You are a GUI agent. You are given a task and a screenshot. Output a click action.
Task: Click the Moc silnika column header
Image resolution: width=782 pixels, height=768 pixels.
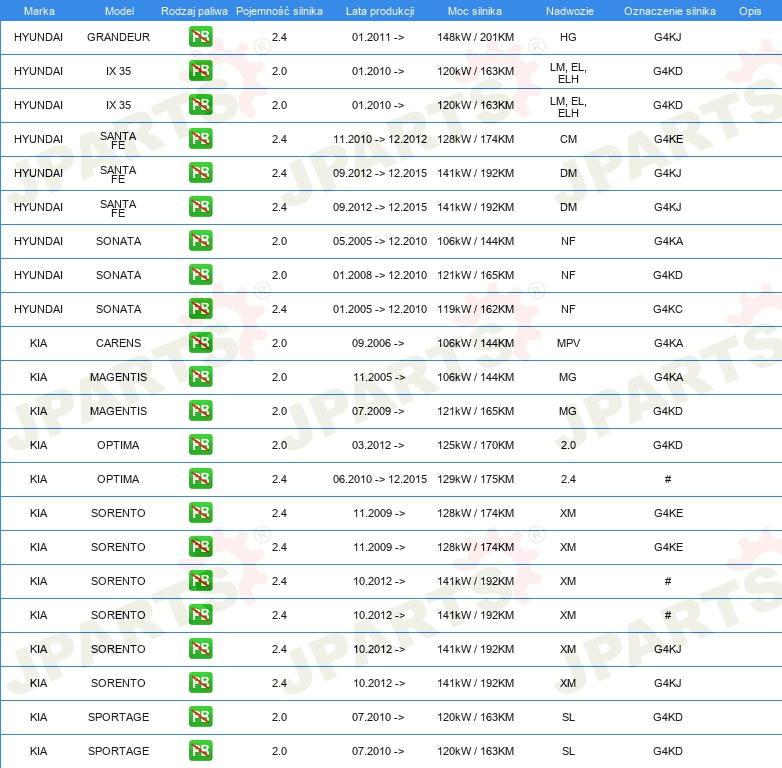click(x=475, y=10)
